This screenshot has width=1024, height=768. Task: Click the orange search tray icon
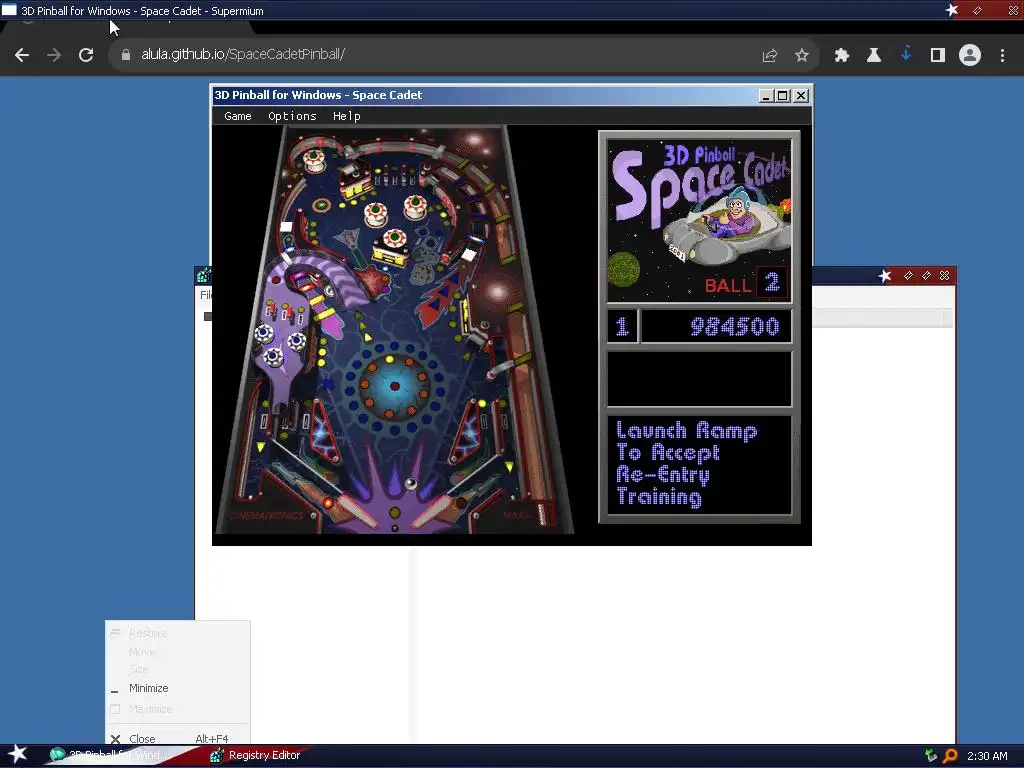(x=950, y=756)
